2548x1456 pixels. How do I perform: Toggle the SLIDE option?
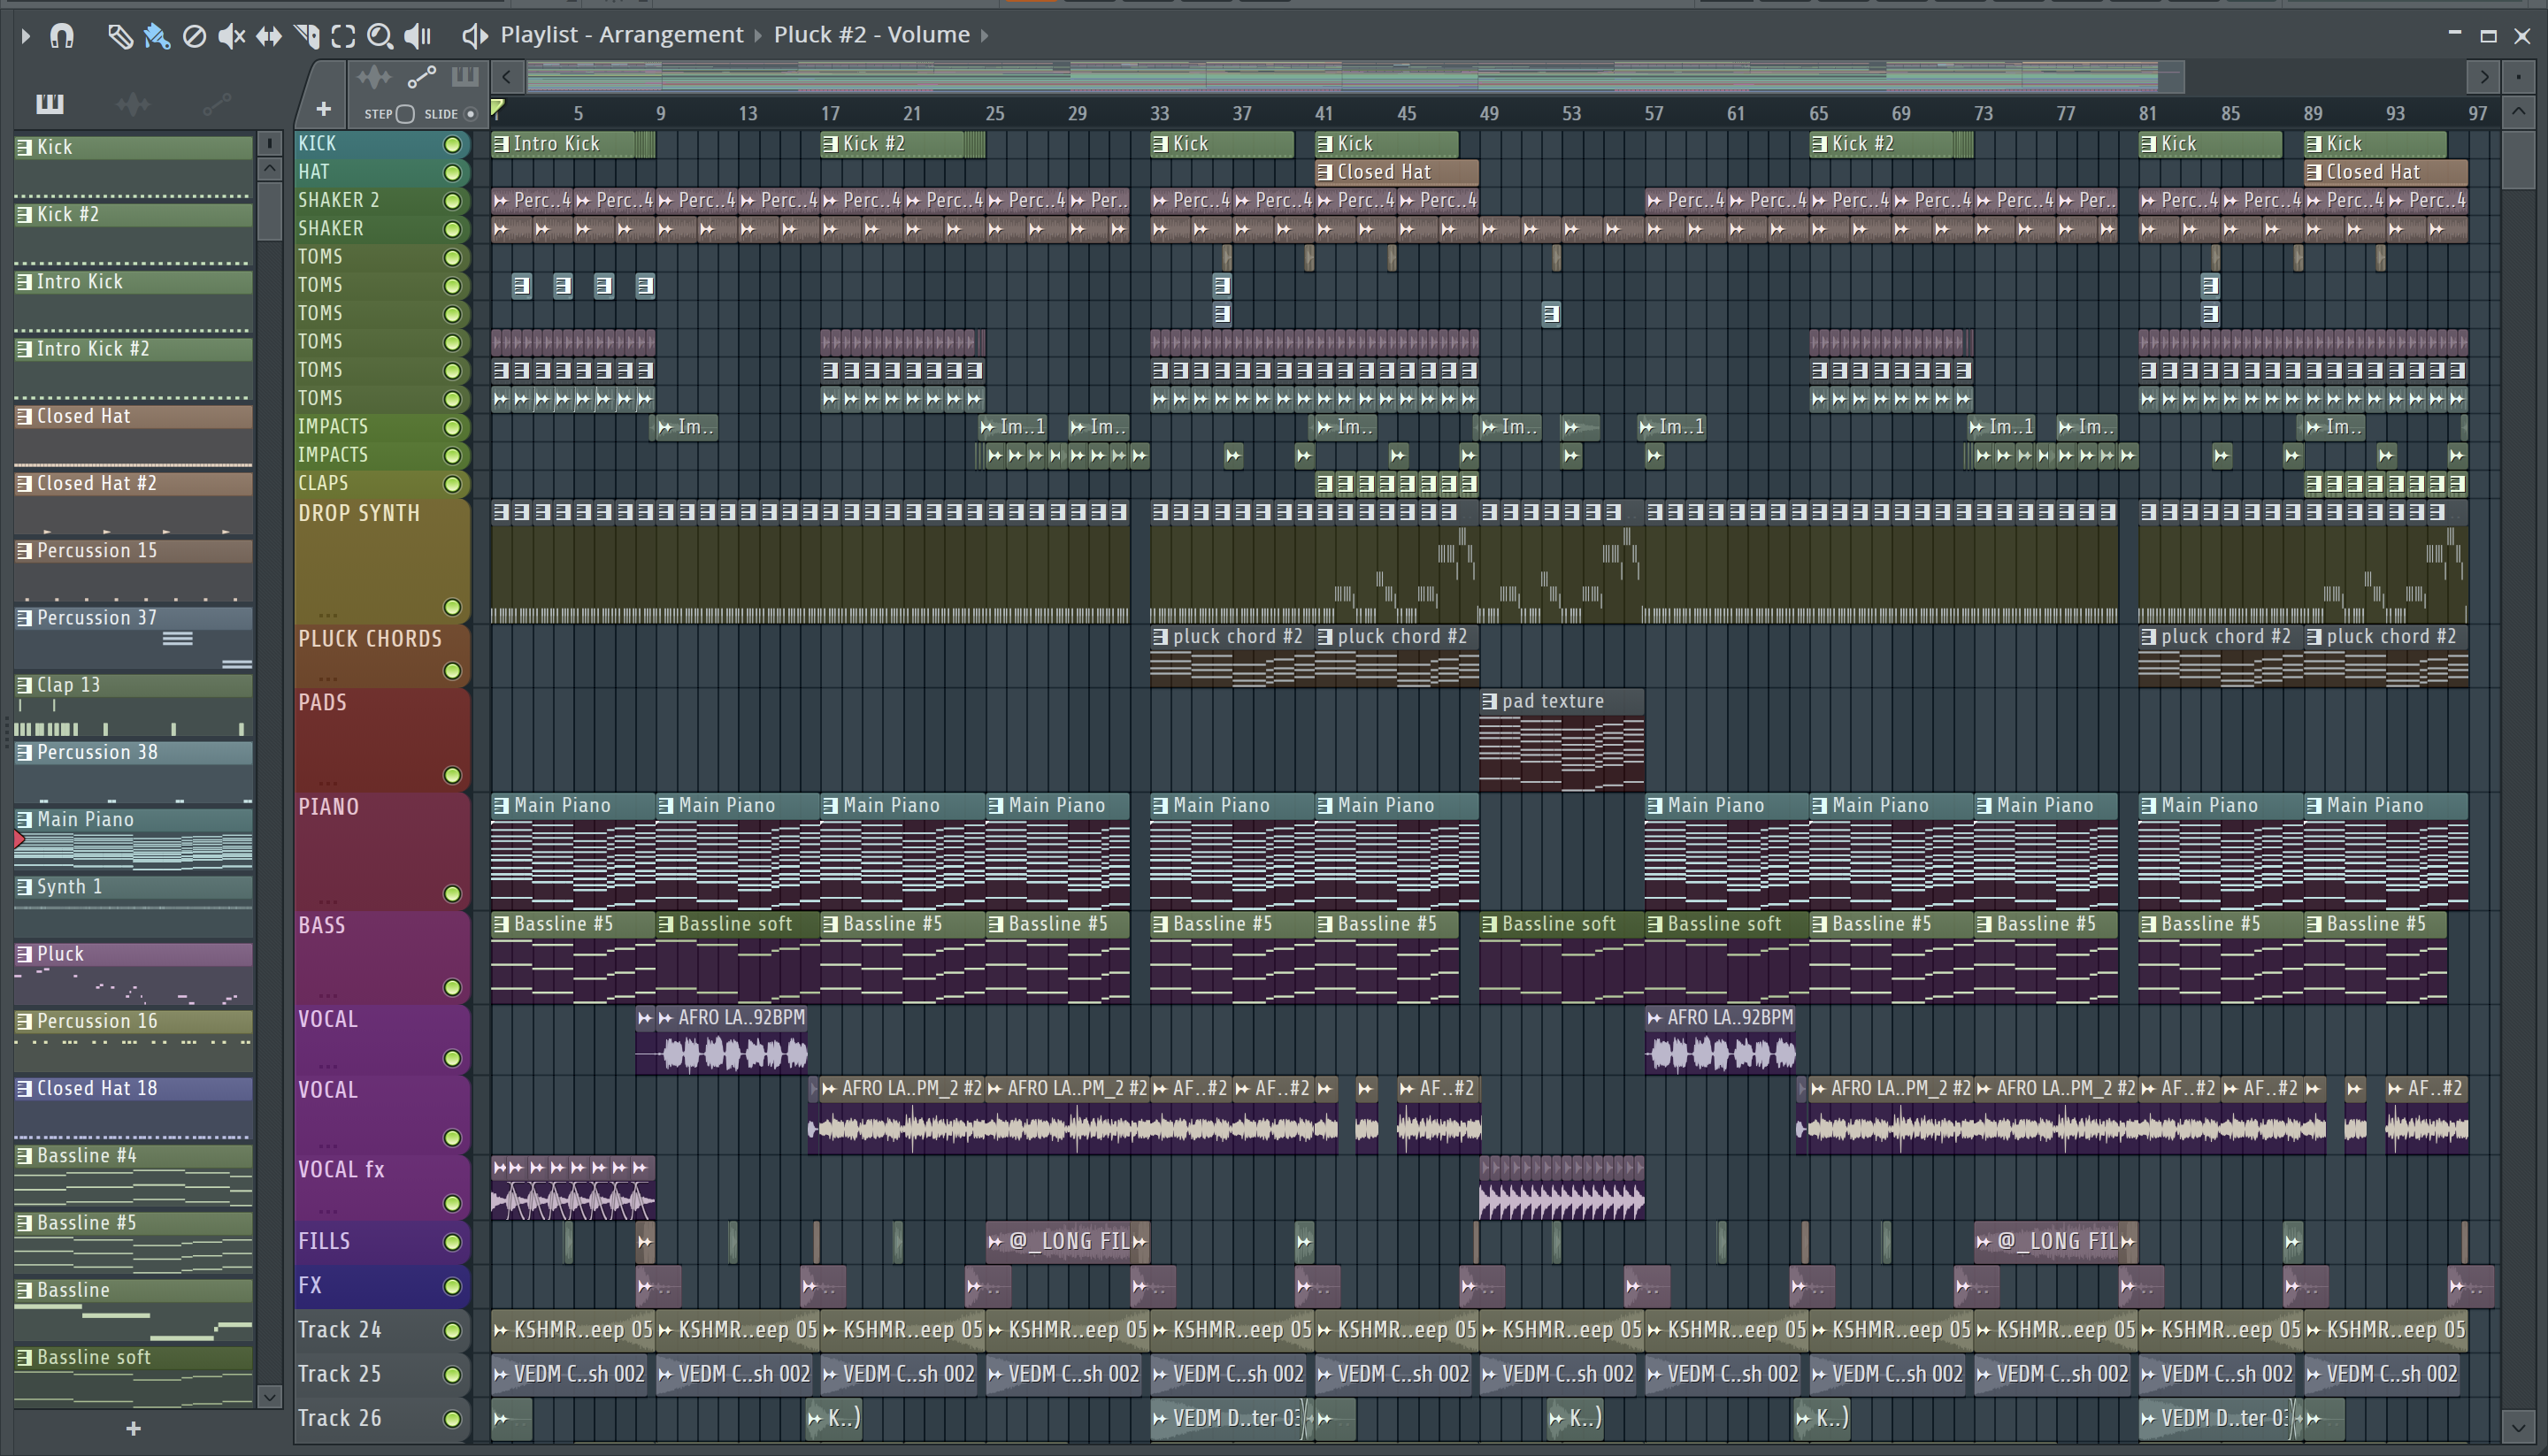pos(470,114)
